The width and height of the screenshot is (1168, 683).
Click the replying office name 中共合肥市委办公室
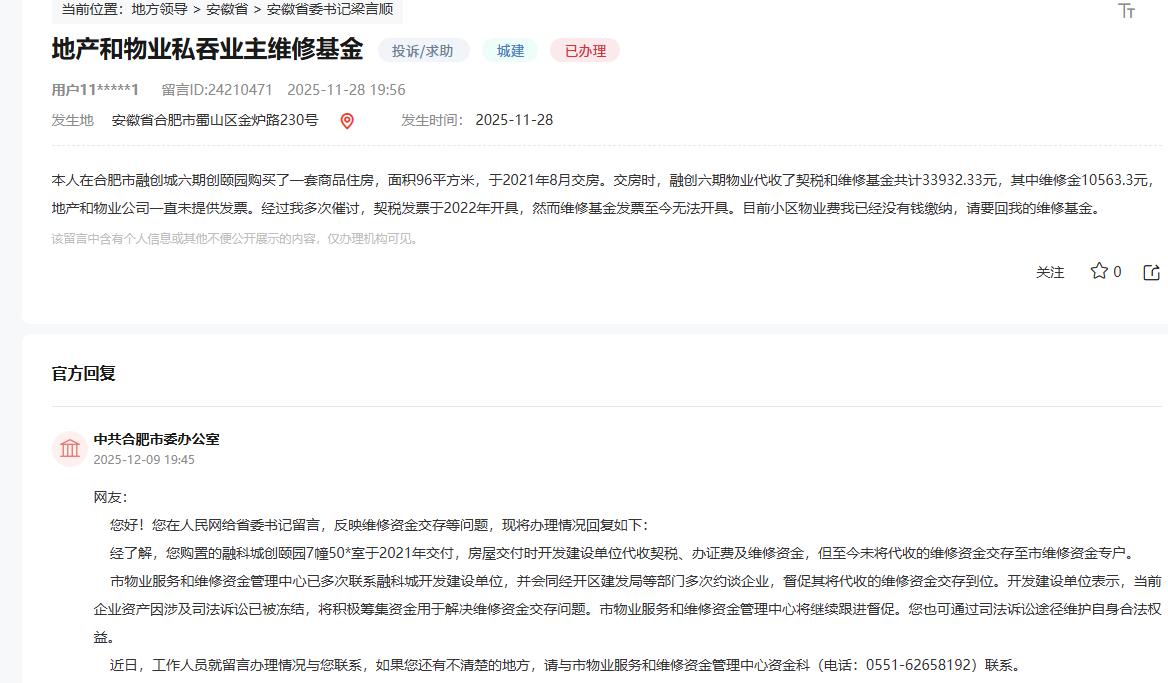(x=156, y=437)
